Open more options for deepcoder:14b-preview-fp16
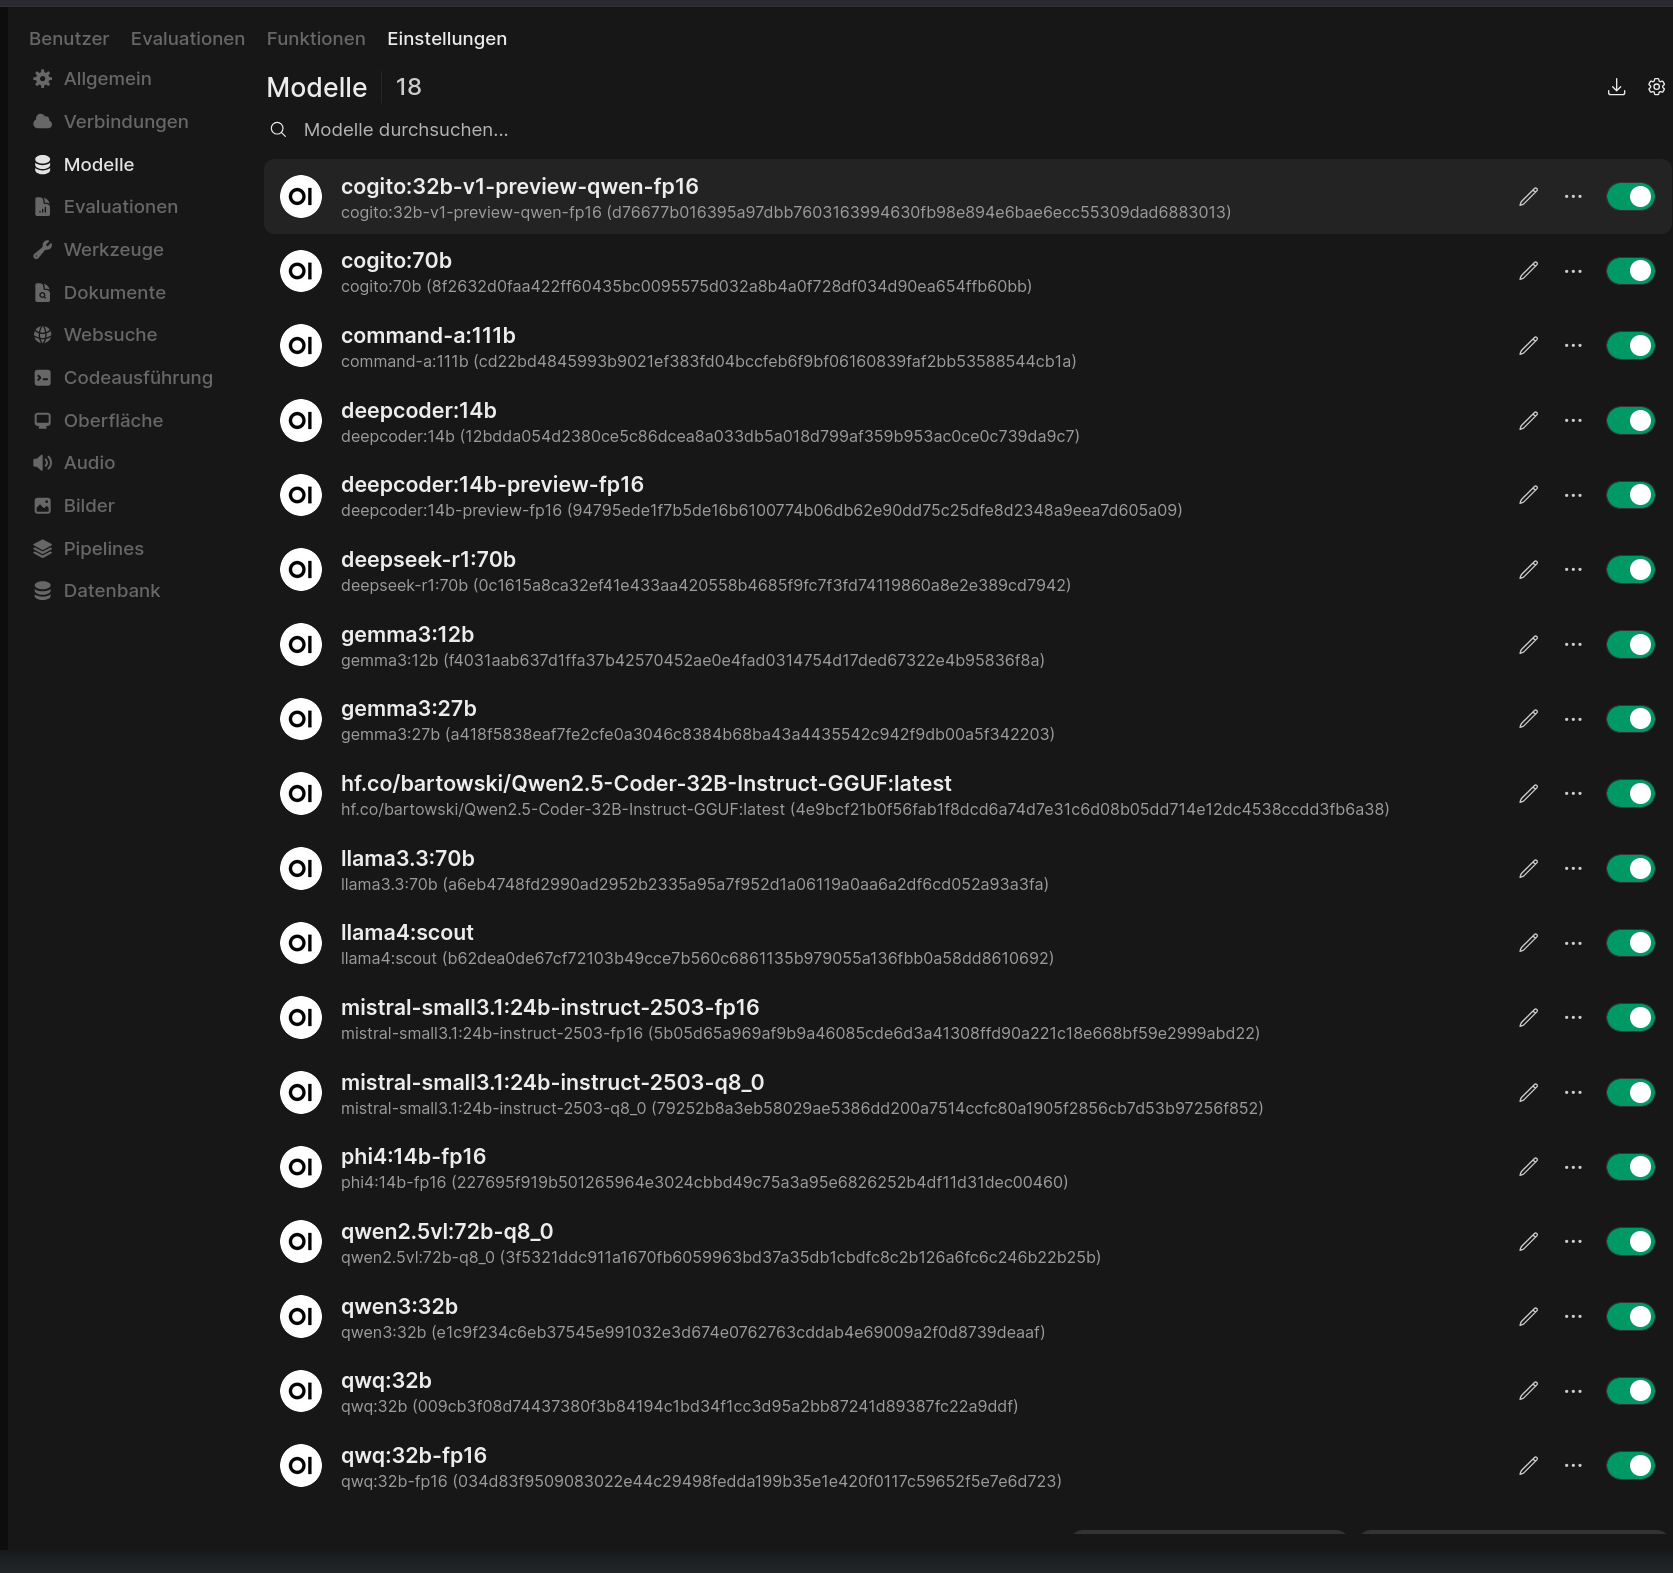Viewport: 1673px width, 1573px height. (x=1573, y=495)
